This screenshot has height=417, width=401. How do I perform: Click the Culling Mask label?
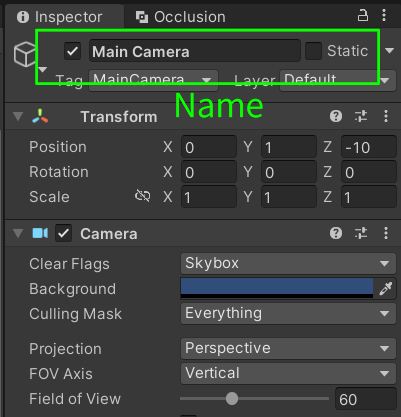click(x=76, y=314)
